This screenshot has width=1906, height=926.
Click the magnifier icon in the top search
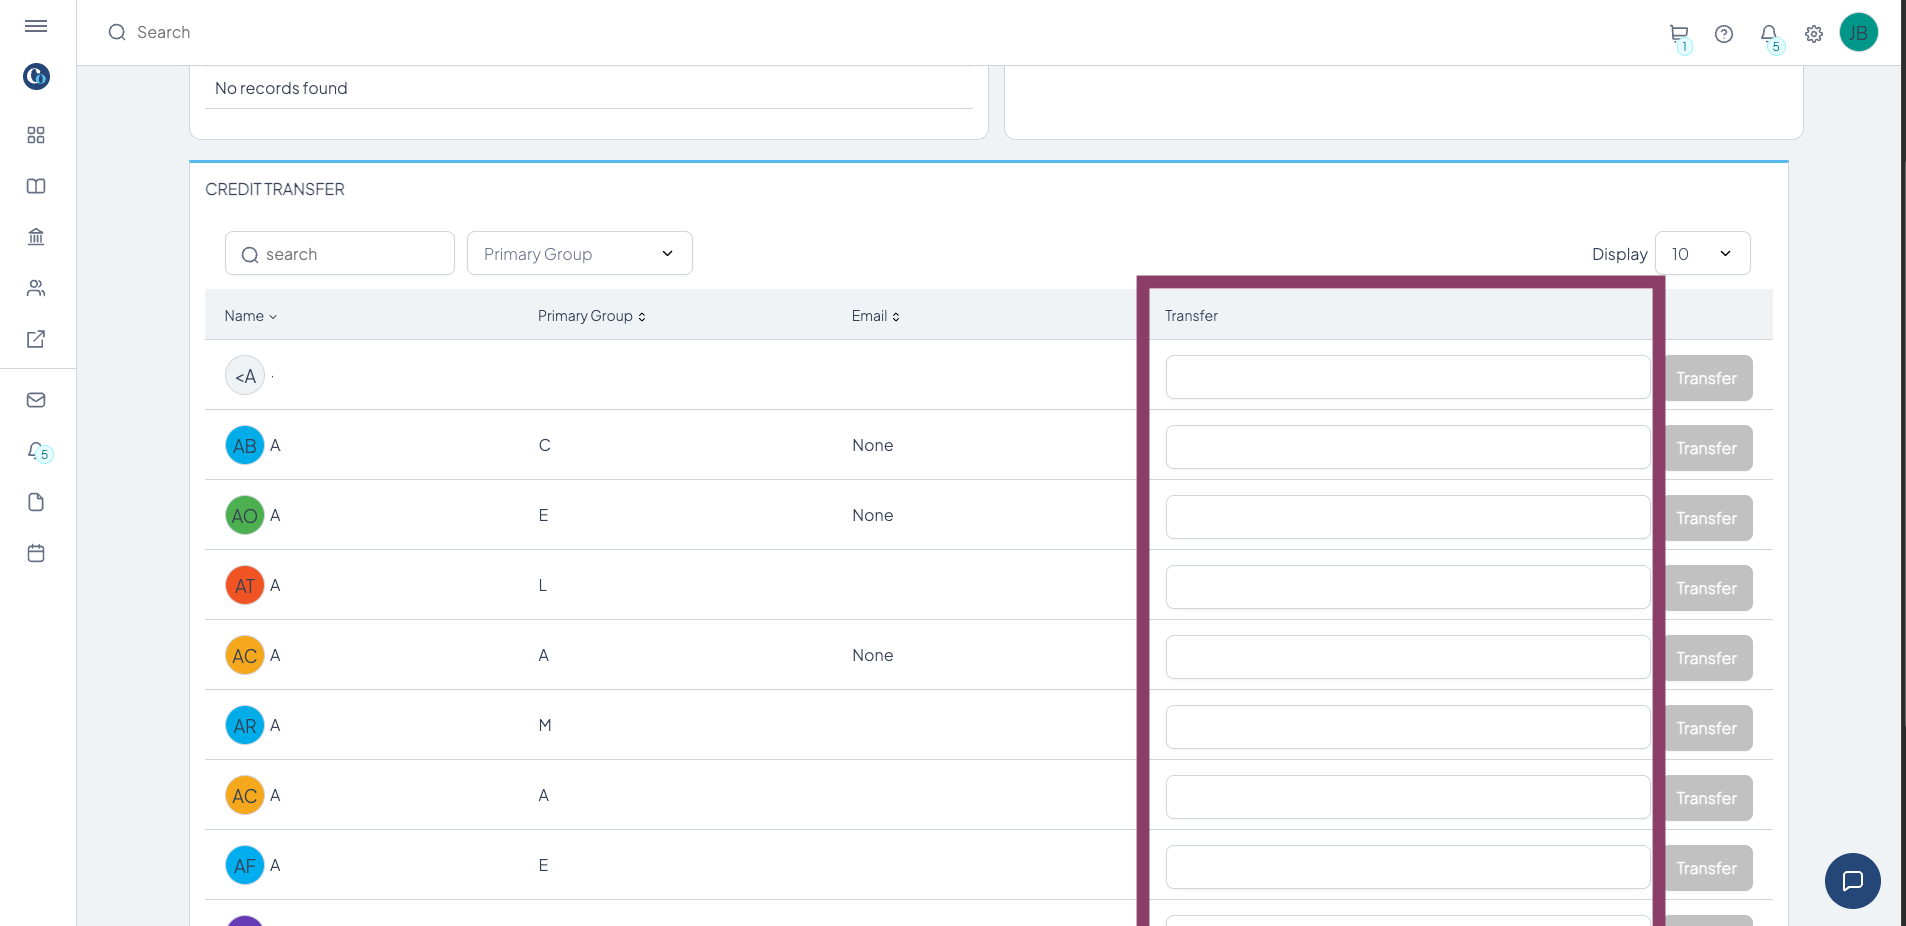click(x=117, y=32)
